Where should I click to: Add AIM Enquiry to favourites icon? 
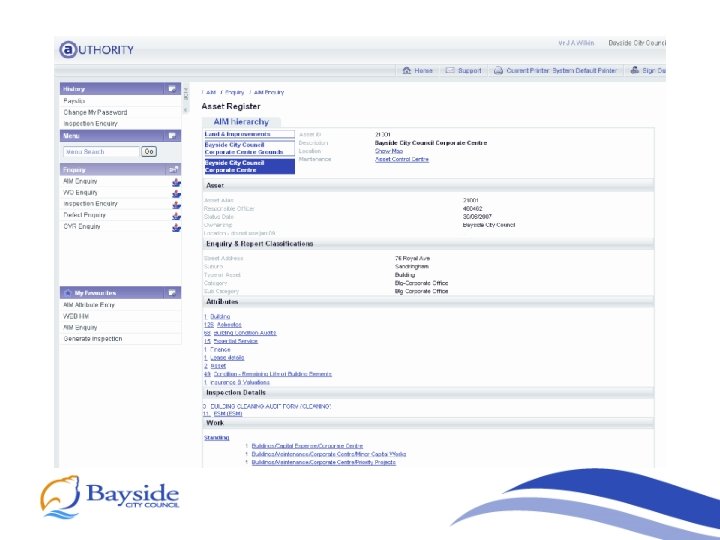pyautogui.click(x=176, y=183)
